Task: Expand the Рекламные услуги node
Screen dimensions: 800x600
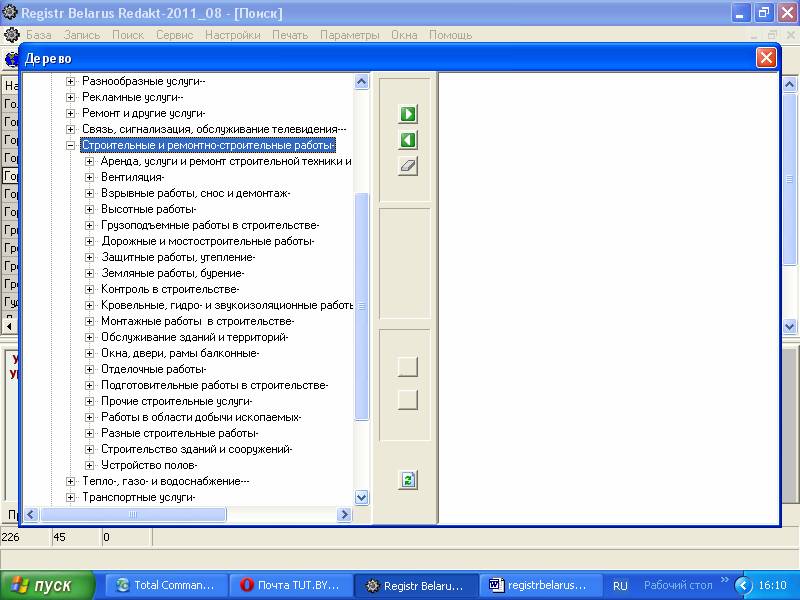Action: click(x=71, y=98)
